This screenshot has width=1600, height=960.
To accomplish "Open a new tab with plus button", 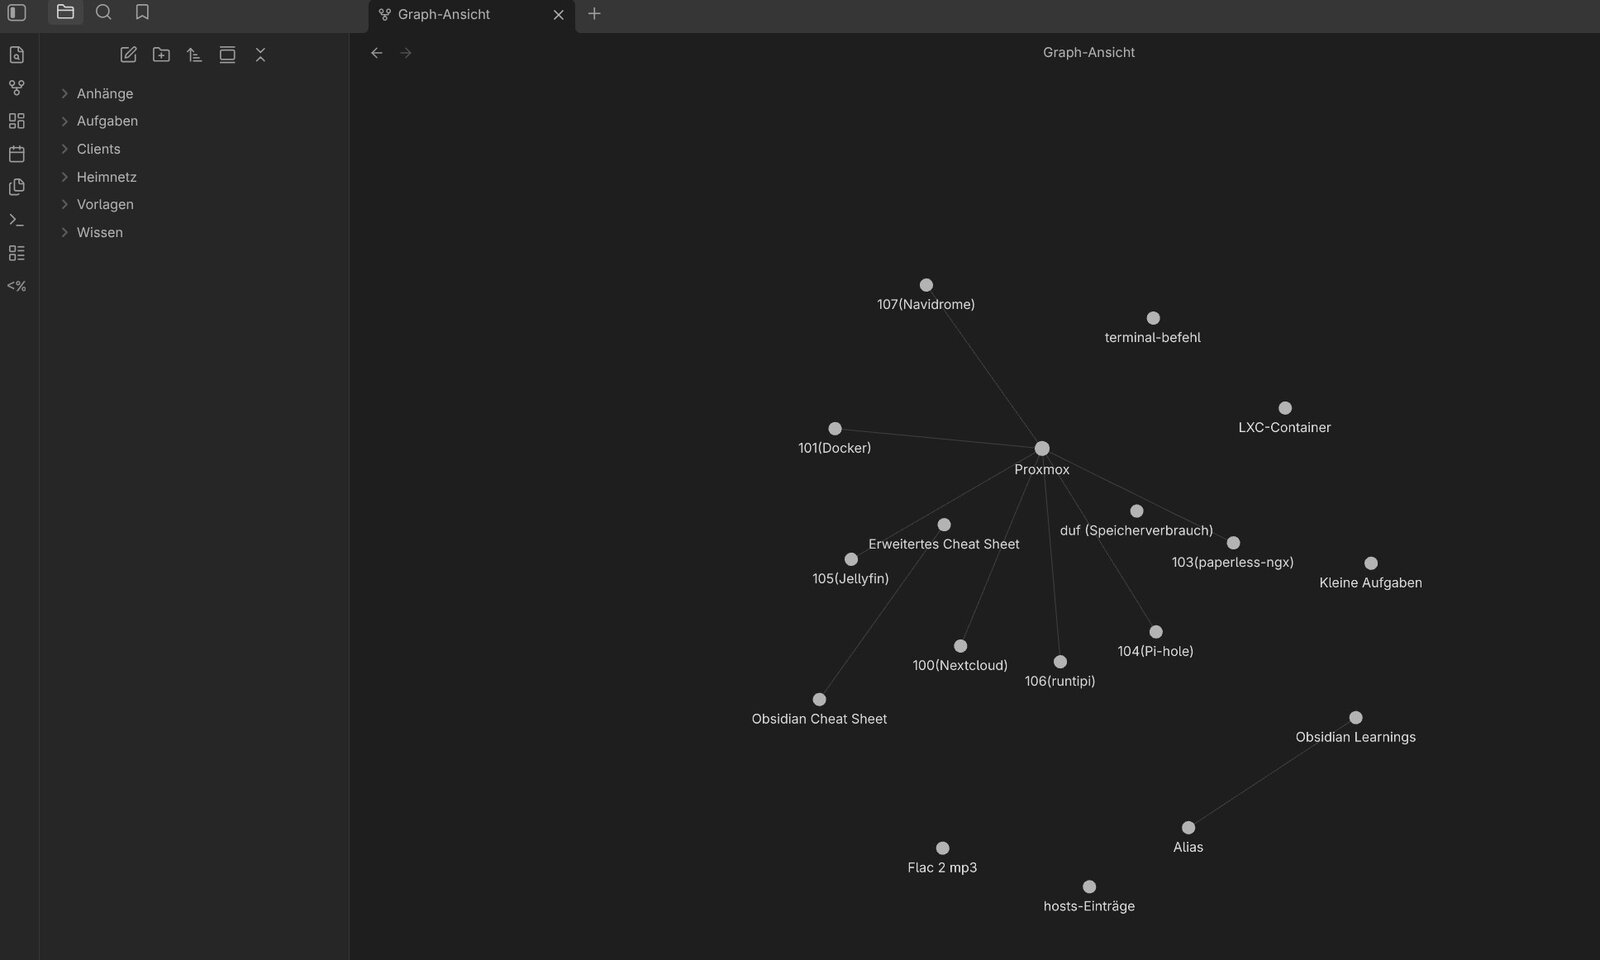I will click(x=594, y=14).
